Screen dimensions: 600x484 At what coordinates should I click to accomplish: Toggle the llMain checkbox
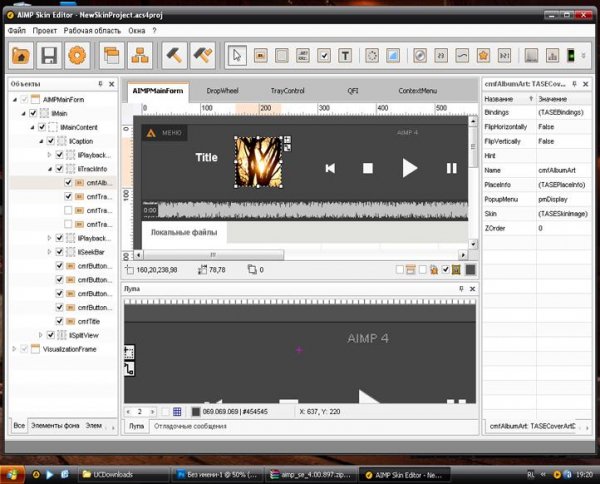(x=33, y=113)
